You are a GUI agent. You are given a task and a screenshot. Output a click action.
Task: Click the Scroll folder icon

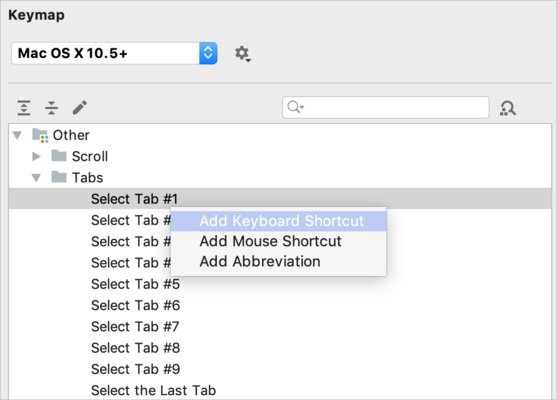[x=59, y=156]
